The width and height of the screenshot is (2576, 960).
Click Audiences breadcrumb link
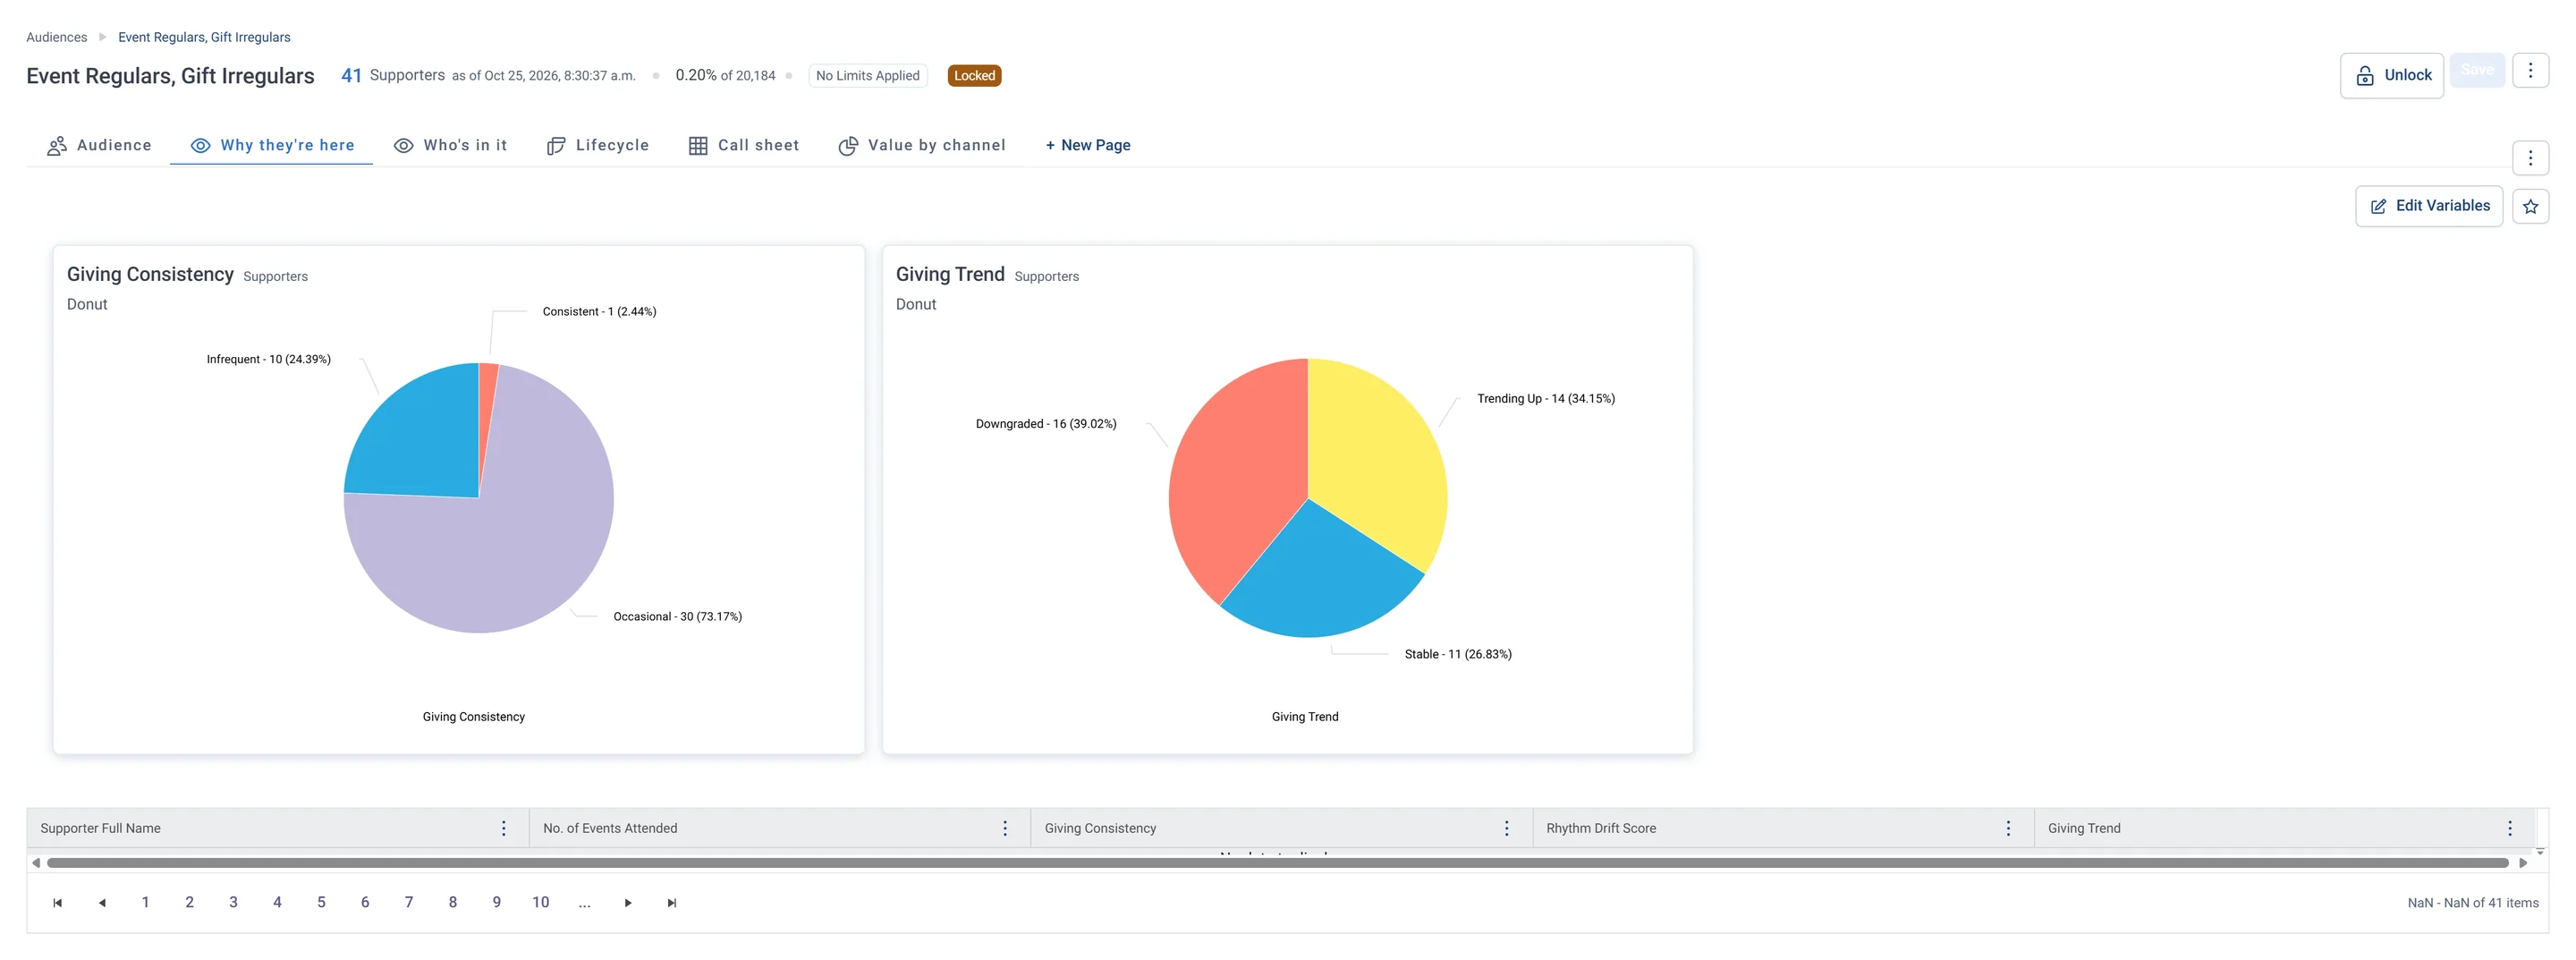tap(56, 37)
